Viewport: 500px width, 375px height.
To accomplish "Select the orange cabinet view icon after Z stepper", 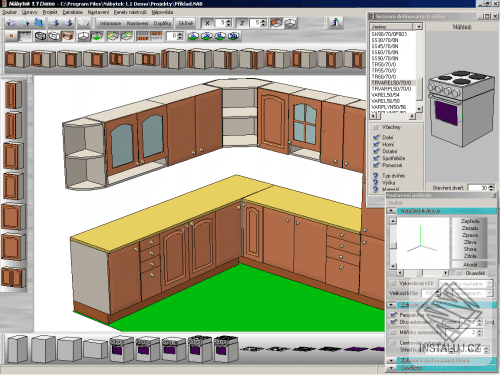I will coord(276,23).
